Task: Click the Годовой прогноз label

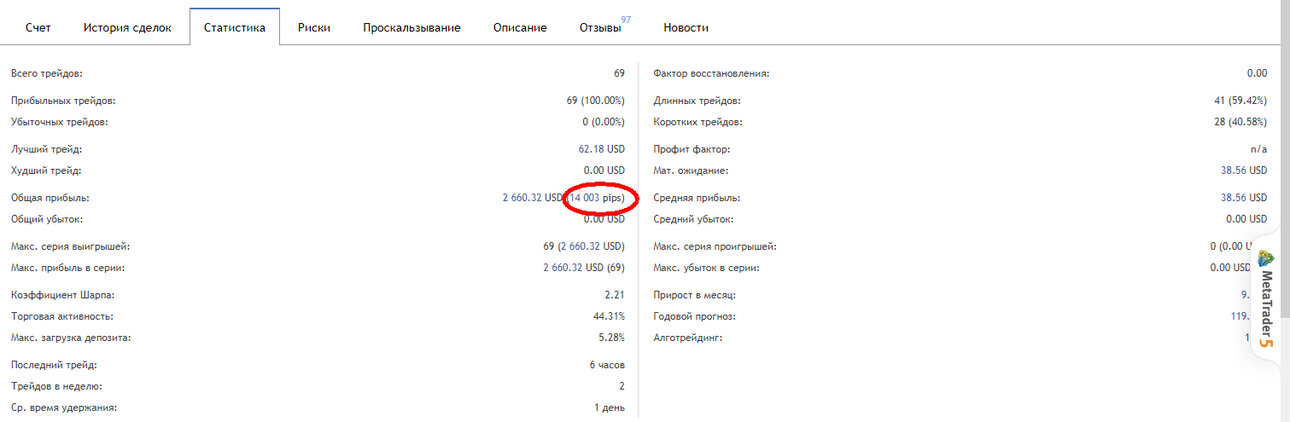Action: coord(694,316)
